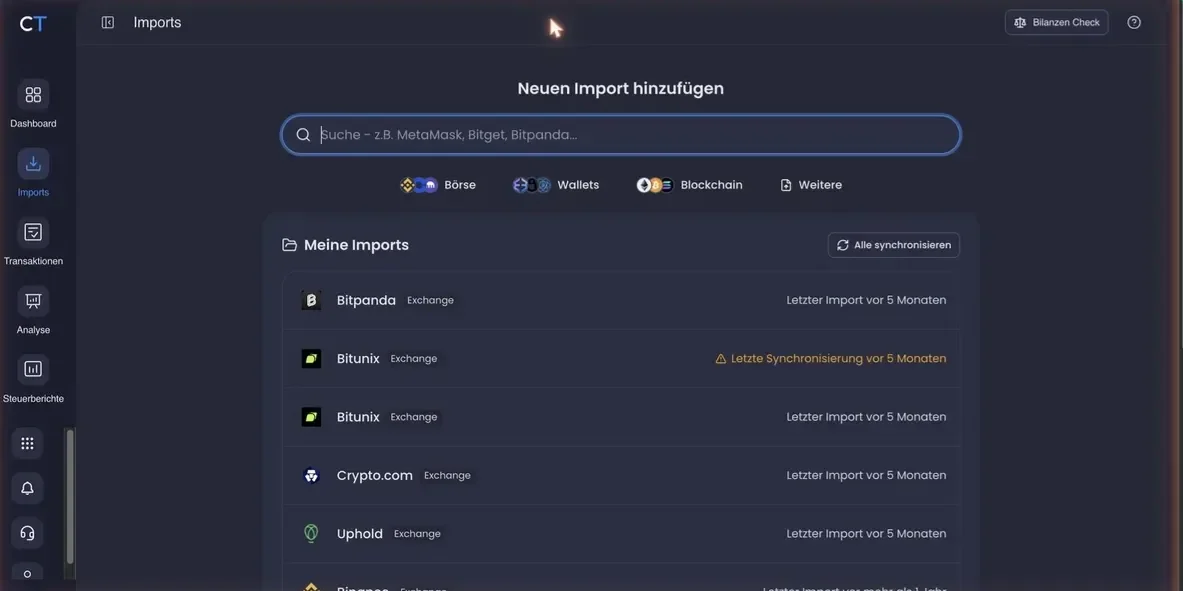Open the Crypto.com import entry
The height and width of the screenshot is (591, 1183).
click(622, 476)
